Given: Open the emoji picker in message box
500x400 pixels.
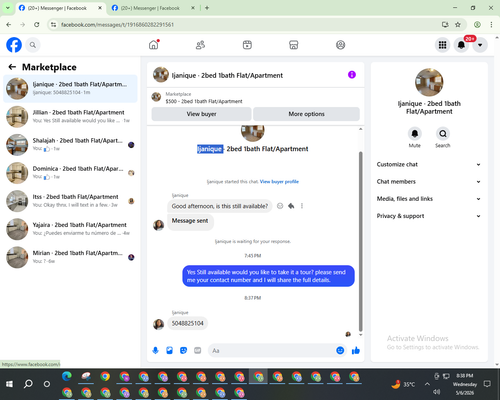Looking at the screenshot, I should click(340, 350).
